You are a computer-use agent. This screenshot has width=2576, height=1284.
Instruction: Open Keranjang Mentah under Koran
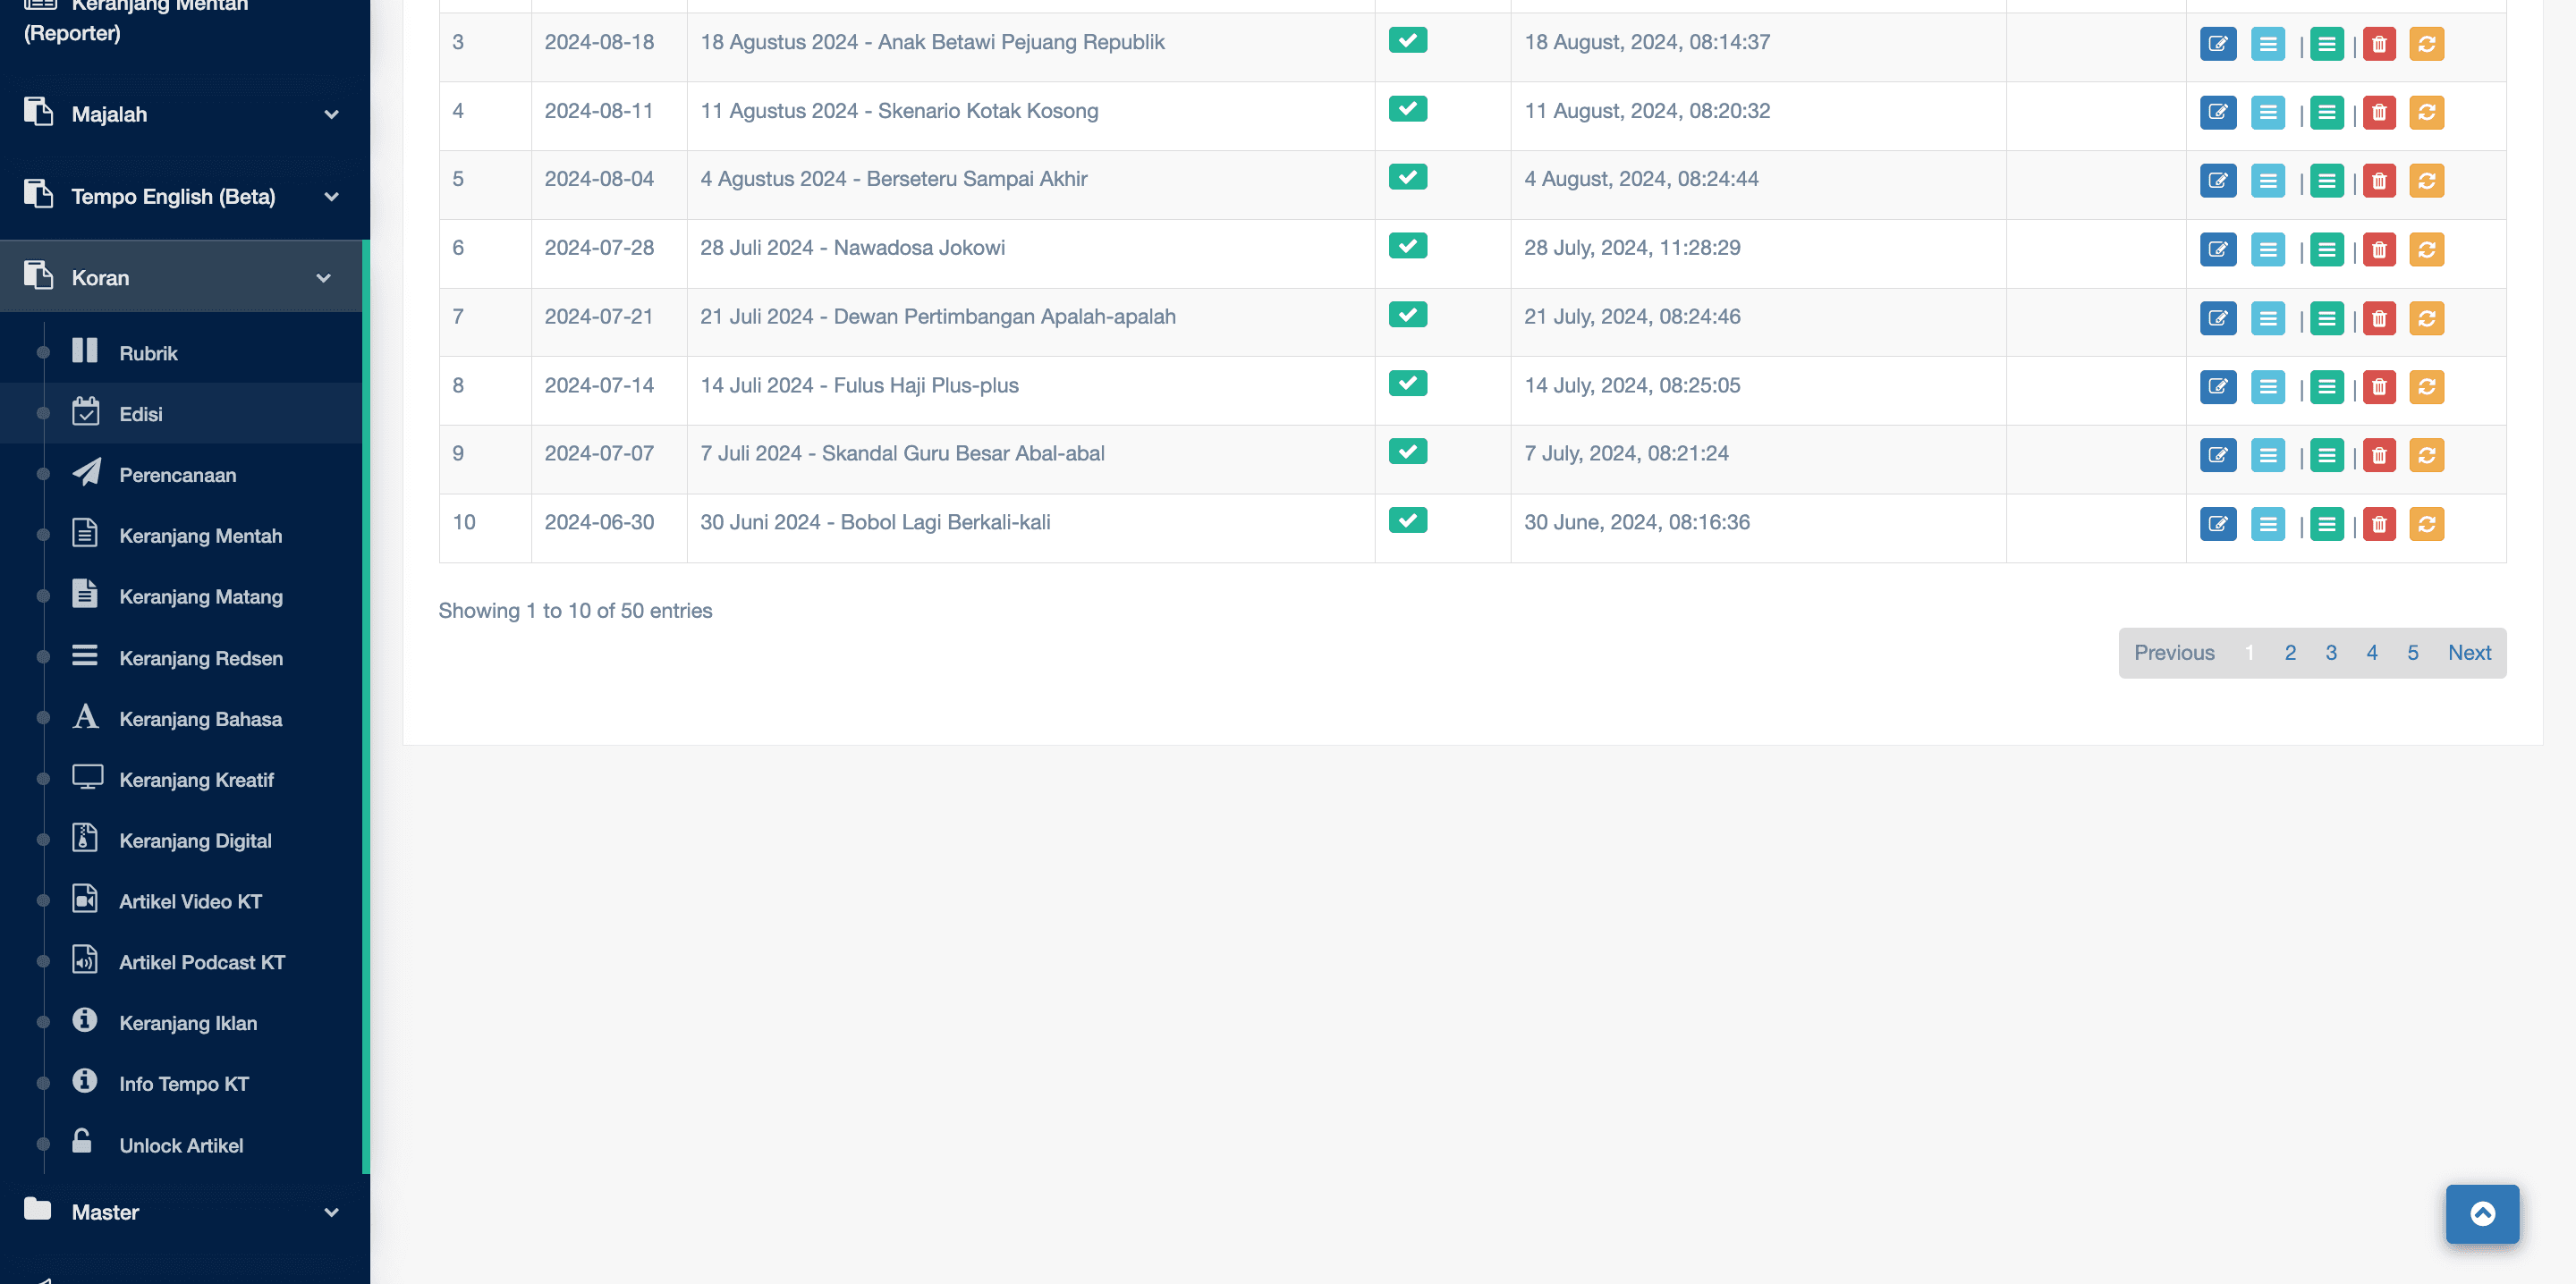(181, 535)
